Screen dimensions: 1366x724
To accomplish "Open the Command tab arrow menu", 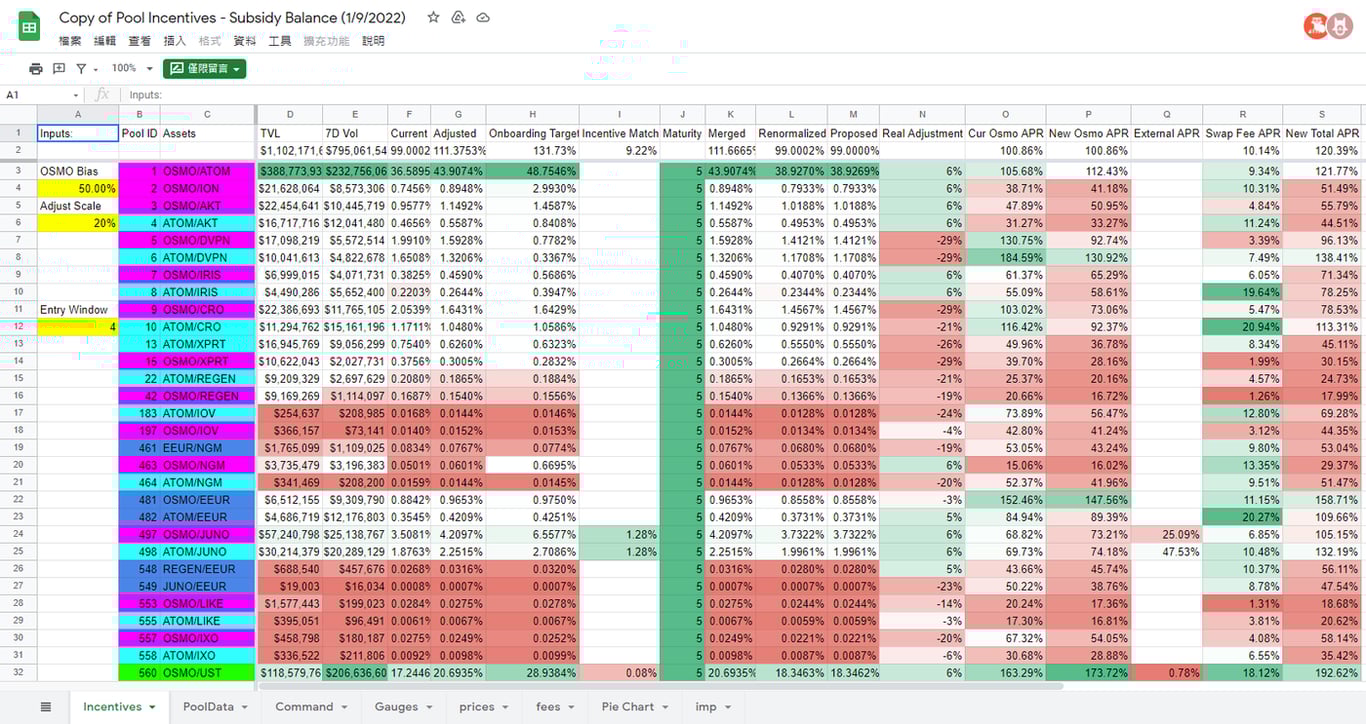I will 343,707.
